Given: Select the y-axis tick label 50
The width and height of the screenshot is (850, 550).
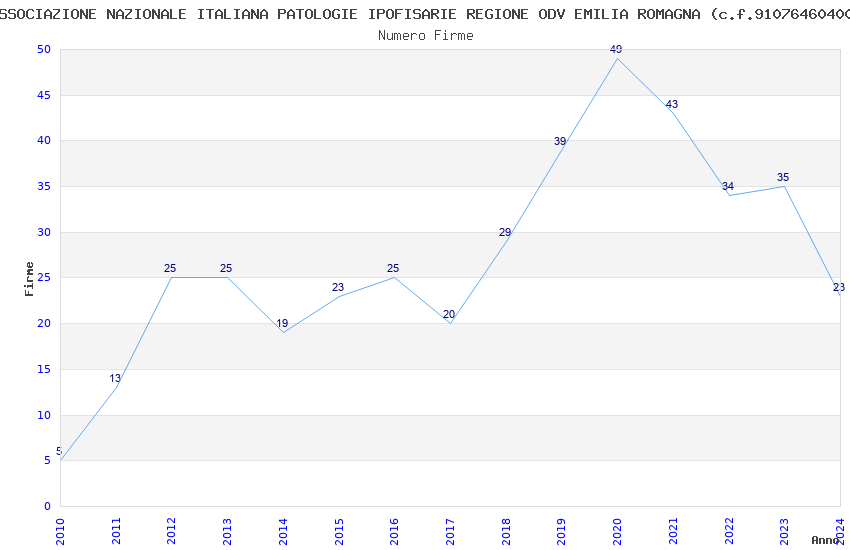Looking at the screenshot, I should click(x=44, y=49).
